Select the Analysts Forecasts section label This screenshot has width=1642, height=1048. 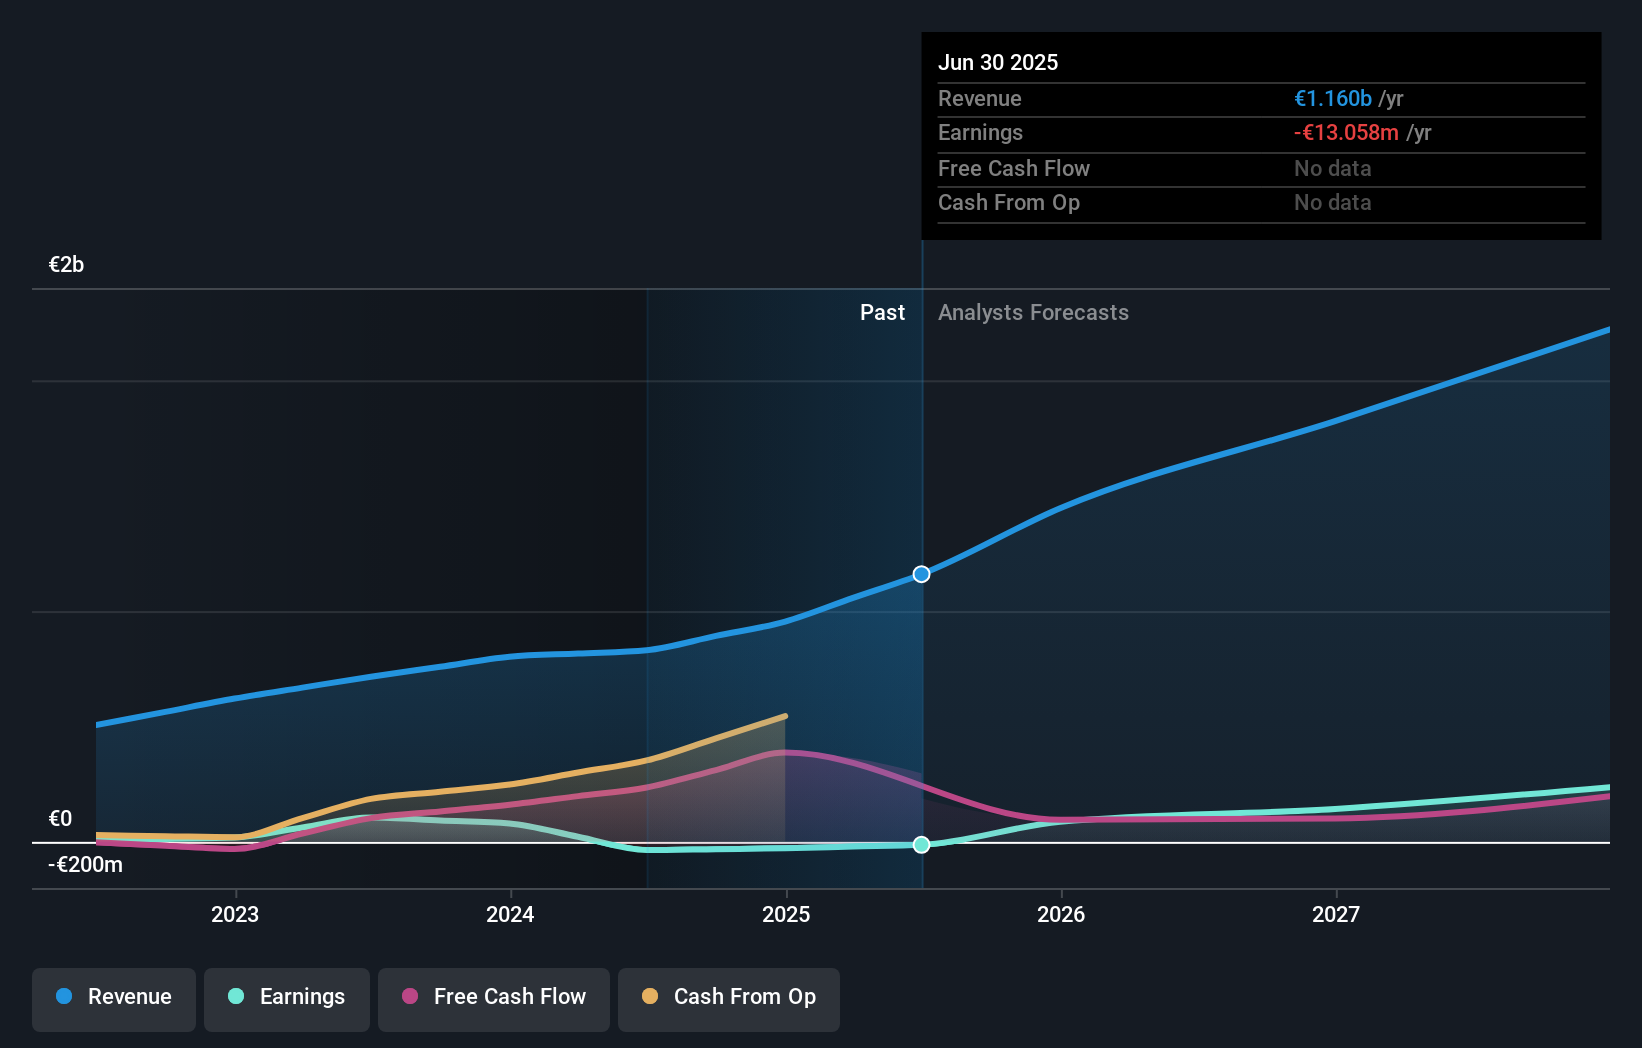[x=1033, y=312]
